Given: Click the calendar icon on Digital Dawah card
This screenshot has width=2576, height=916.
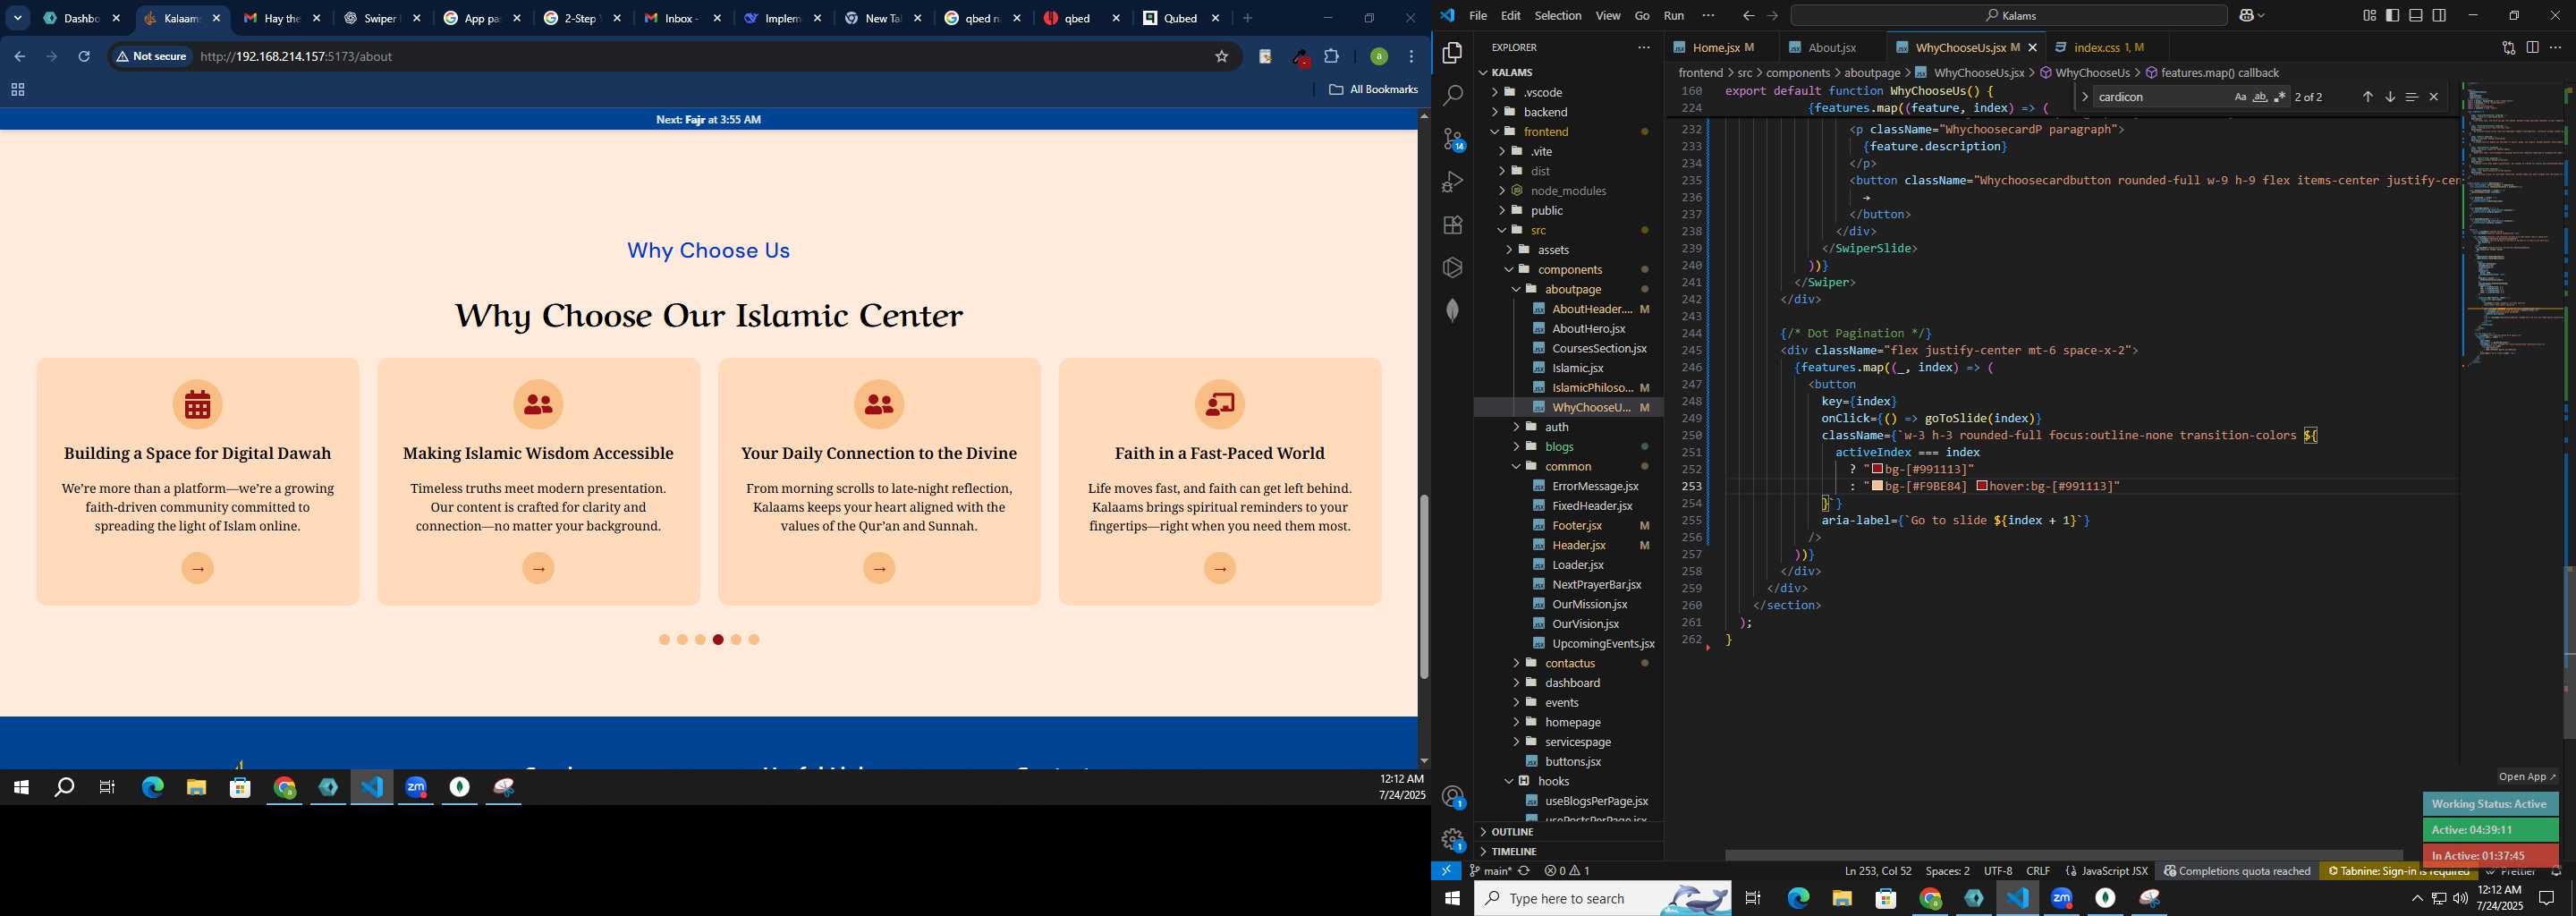Looking at the screenshot, I should point(198,404).
